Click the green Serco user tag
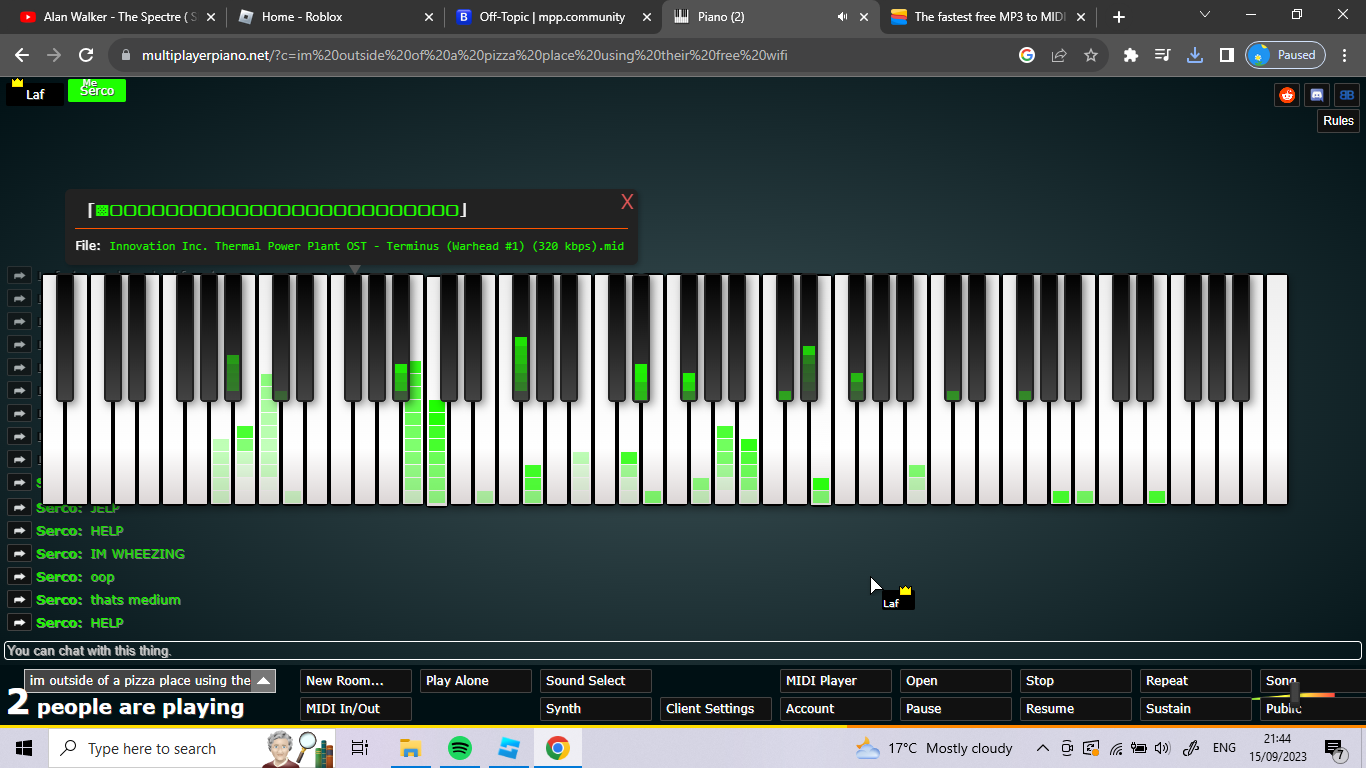The image size is (1366, 768). coord(97,90)
